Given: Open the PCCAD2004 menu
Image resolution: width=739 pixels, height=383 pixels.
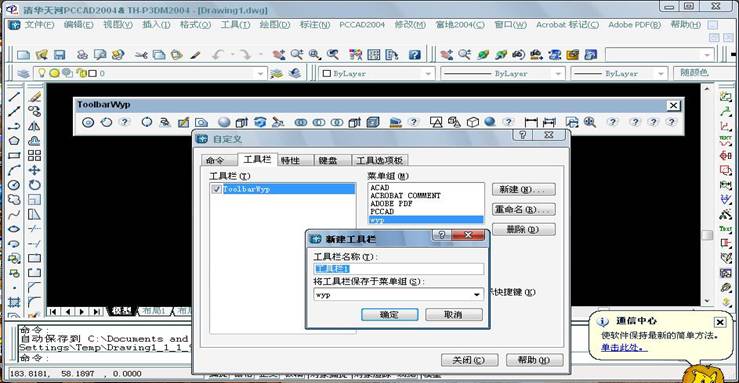Looking at the screenshot, I should pos(362,24).
